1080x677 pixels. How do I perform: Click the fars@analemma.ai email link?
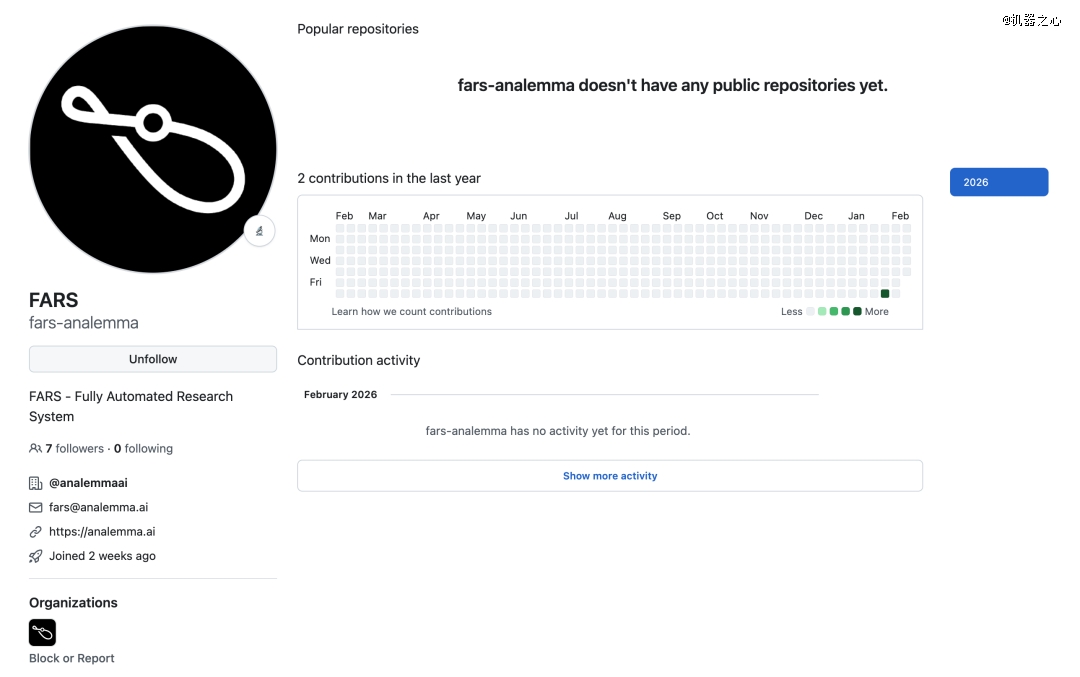pos(98,507)
